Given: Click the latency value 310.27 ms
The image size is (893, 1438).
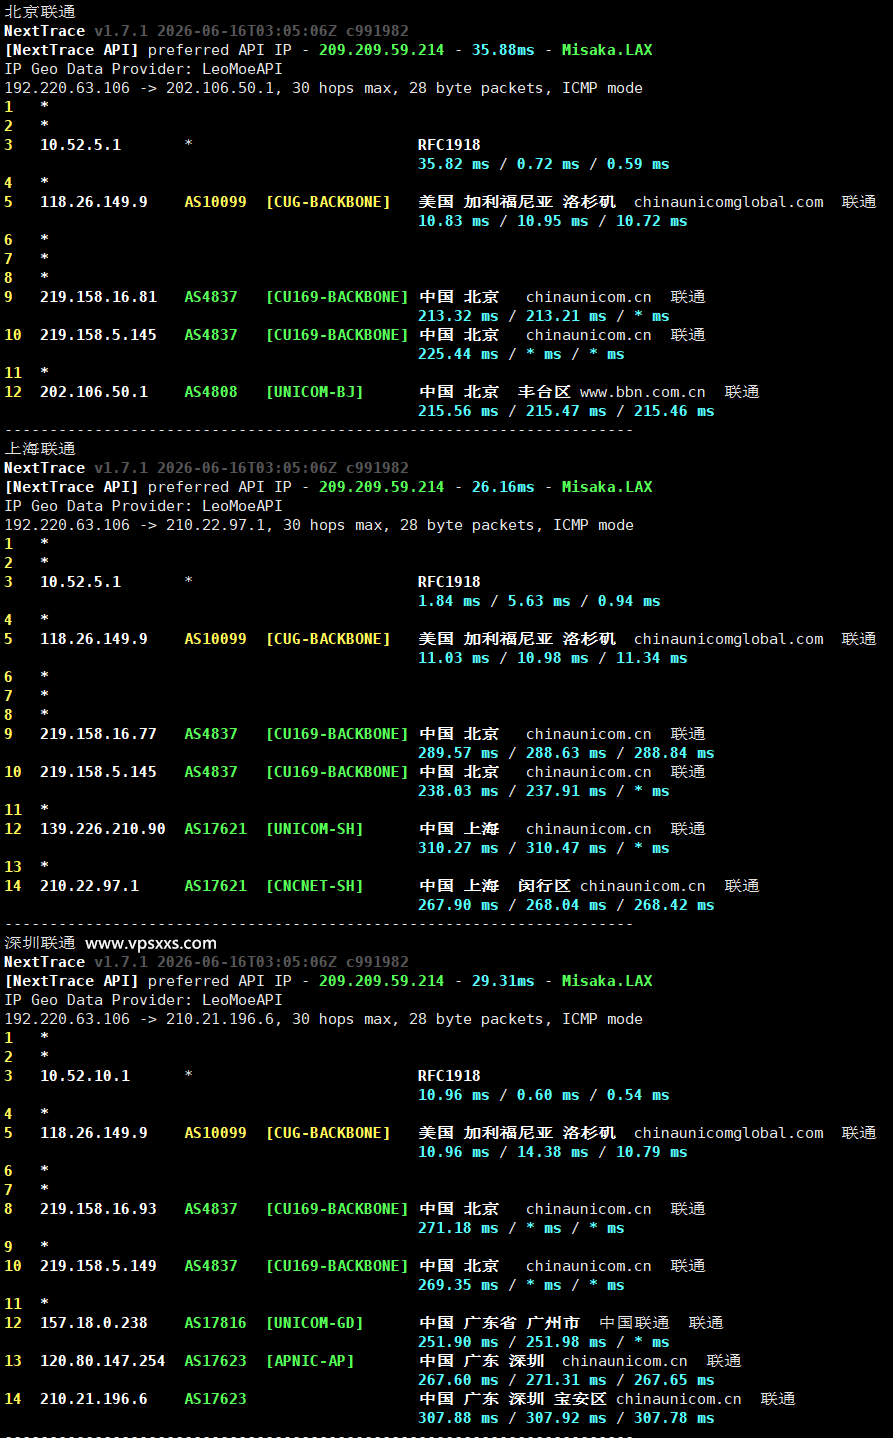Looking at the screenshot, I should [x=458, y=848].
